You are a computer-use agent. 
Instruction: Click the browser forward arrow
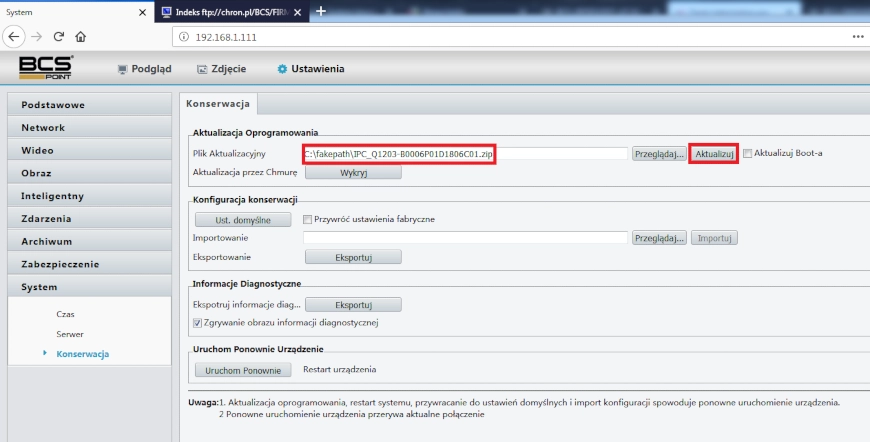[37, 37]
